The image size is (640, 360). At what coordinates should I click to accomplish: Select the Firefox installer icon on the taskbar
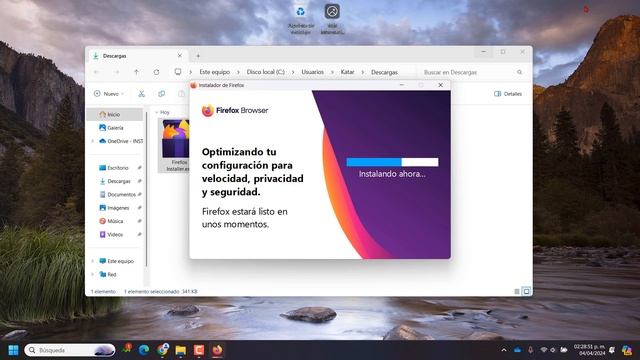pyautogui.click(x=218, y=350)
